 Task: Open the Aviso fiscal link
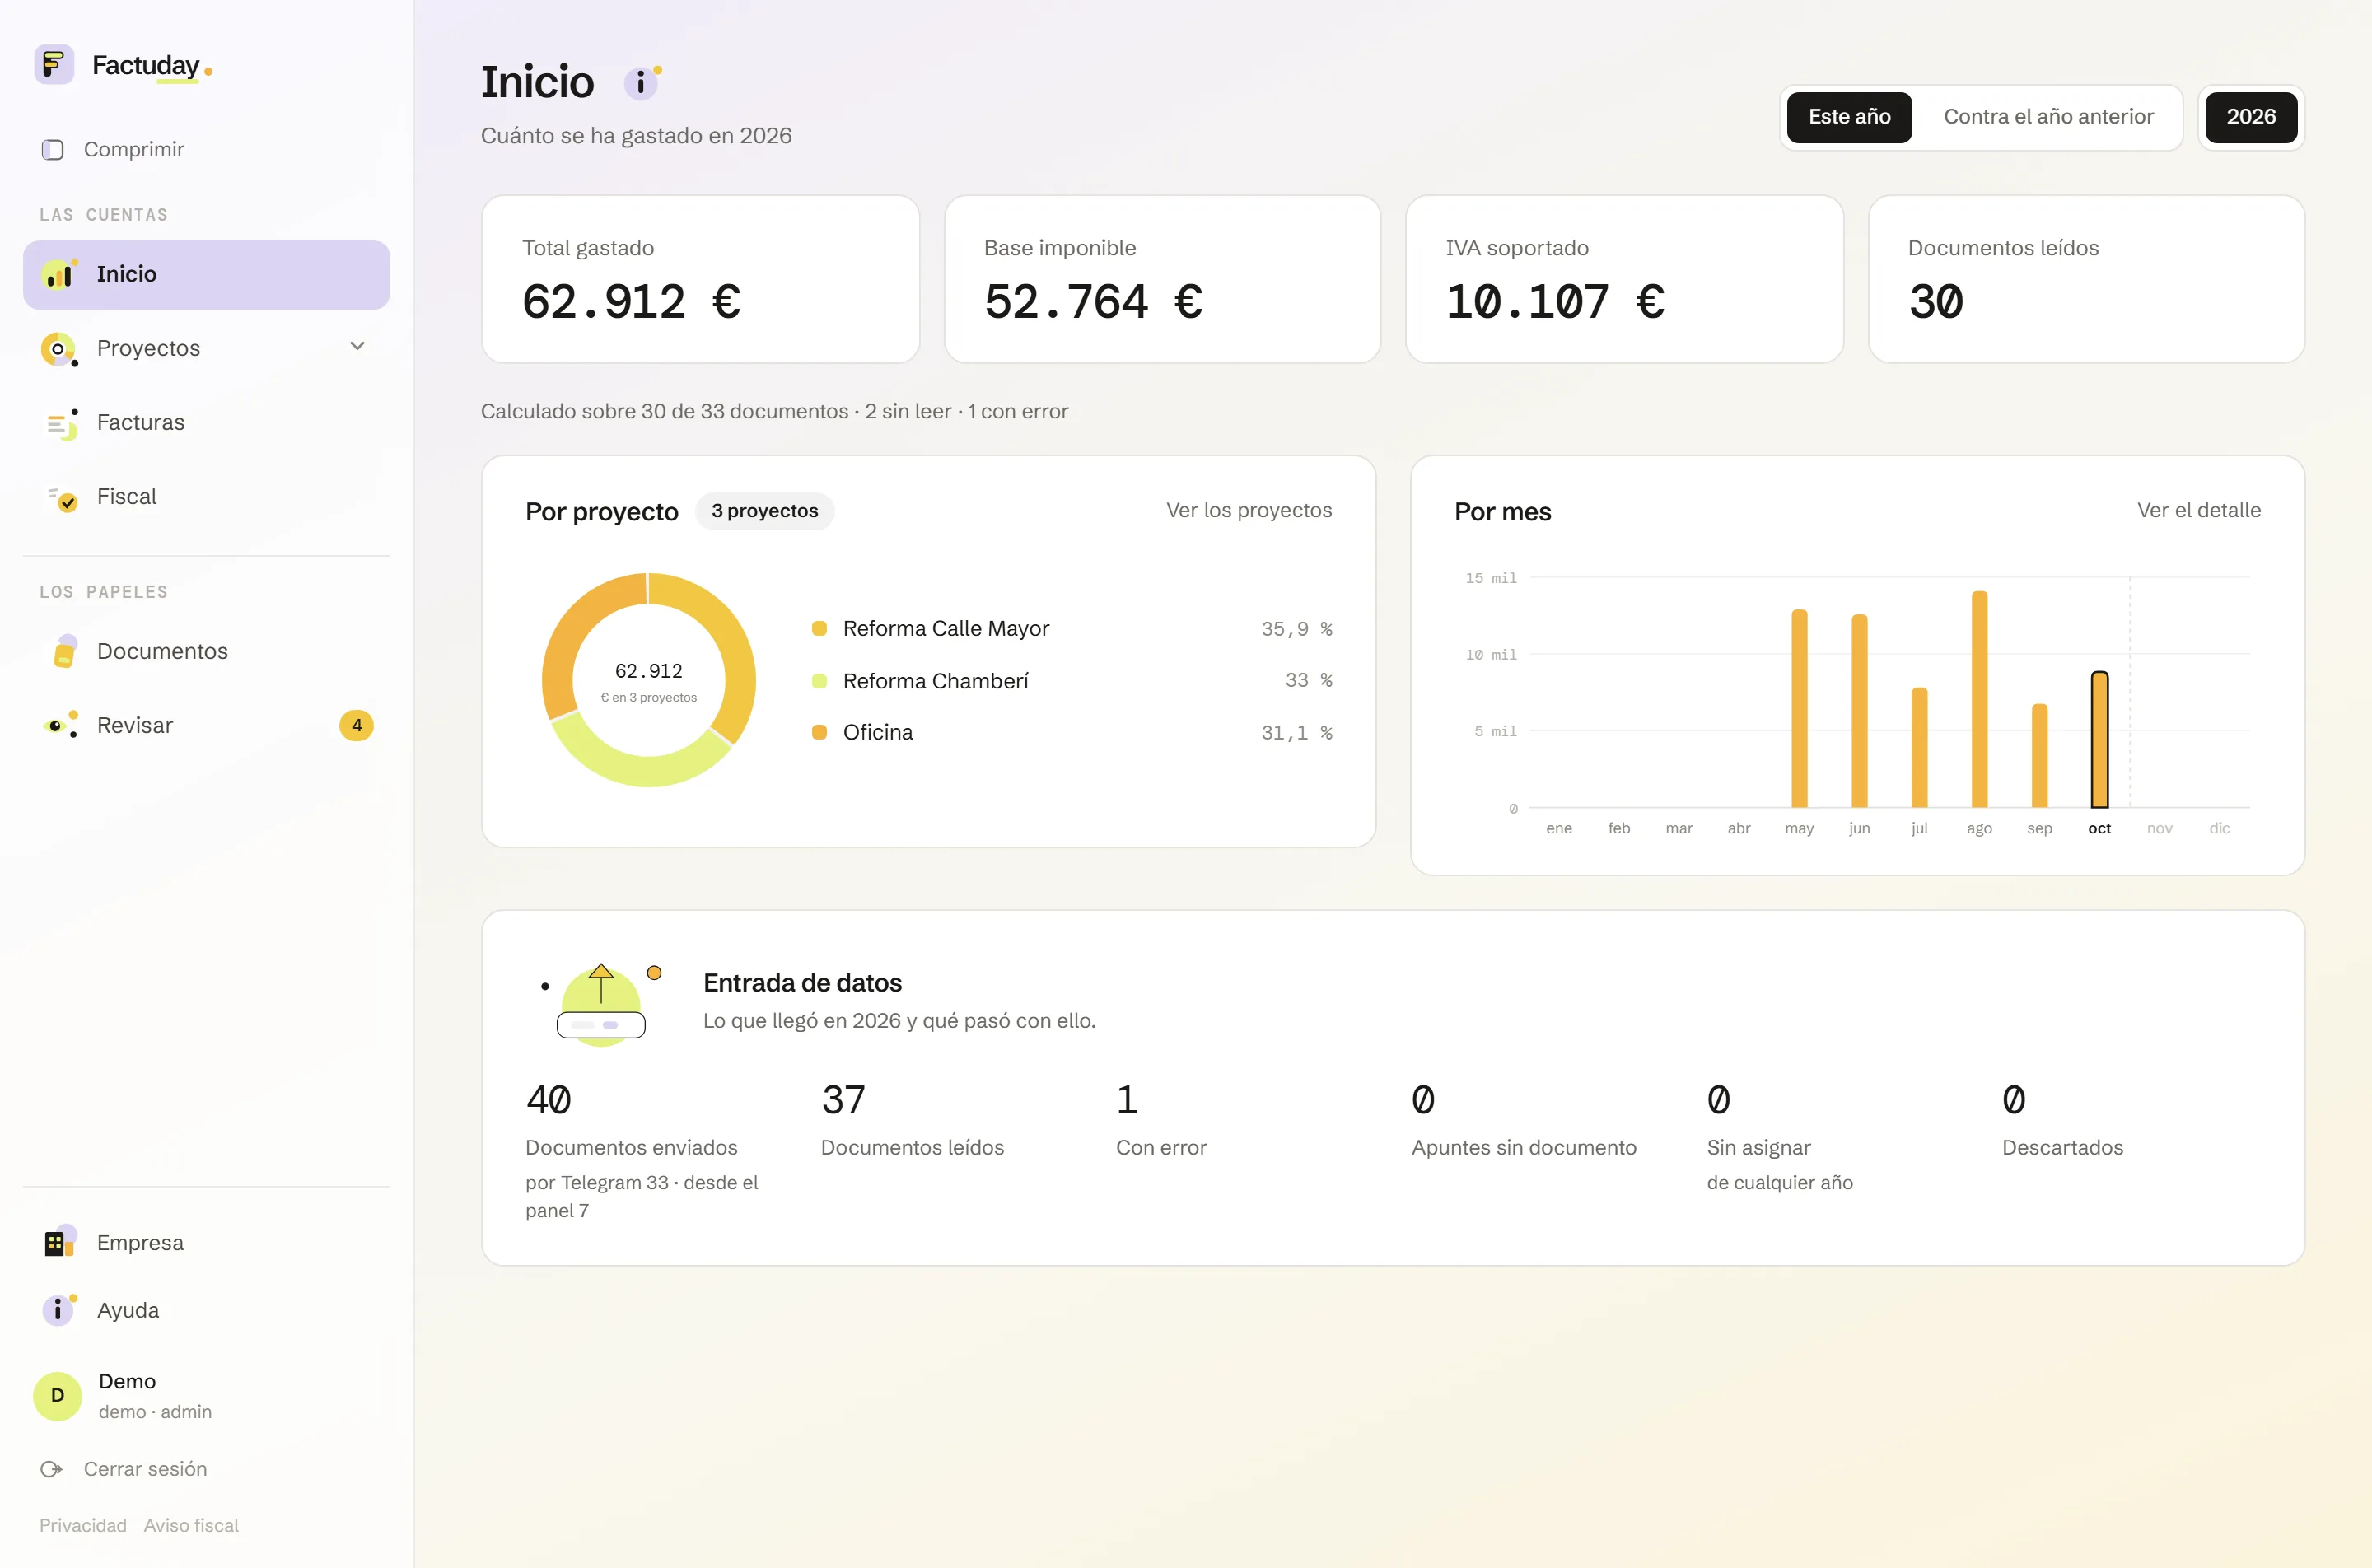click(191, 1525)
